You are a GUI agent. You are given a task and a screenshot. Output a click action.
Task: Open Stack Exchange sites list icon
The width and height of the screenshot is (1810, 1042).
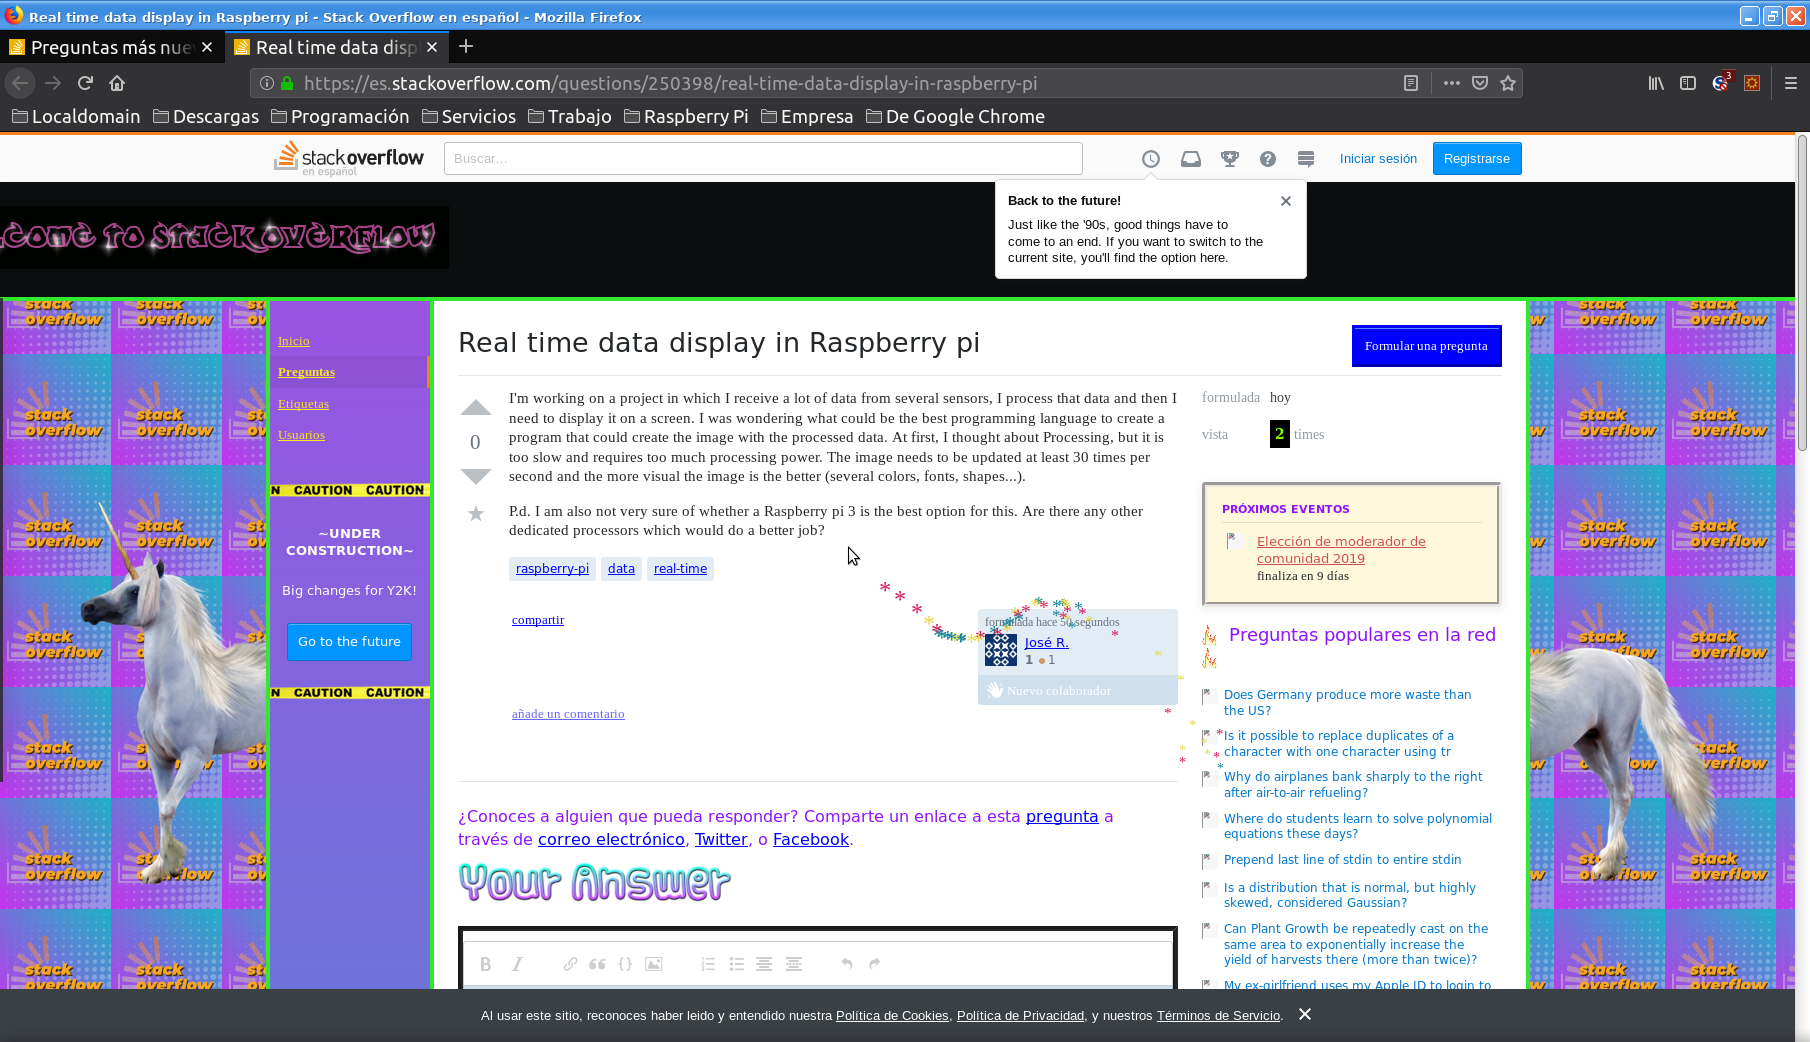[x=1306, y=159]
